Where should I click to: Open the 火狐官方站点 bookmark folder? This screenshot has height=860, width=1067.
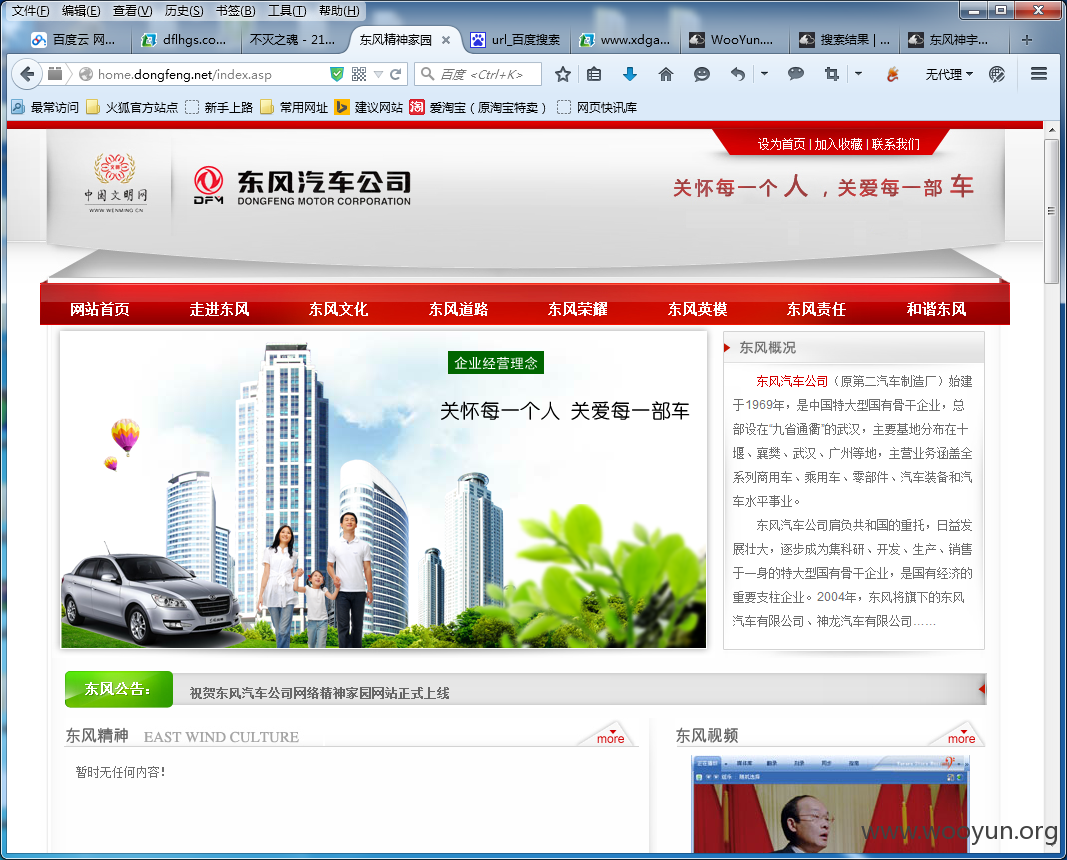click(x=133, y=108)
